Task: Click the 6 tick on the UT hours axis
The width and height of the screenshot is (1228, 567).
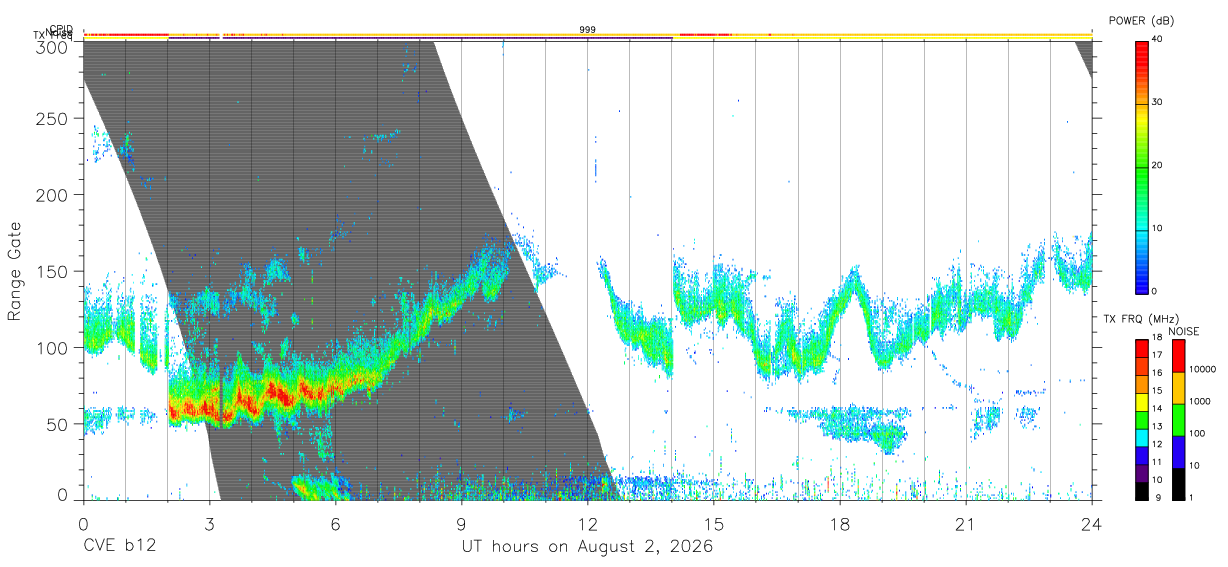Action: pyautogui.click(x=335, y=523)
